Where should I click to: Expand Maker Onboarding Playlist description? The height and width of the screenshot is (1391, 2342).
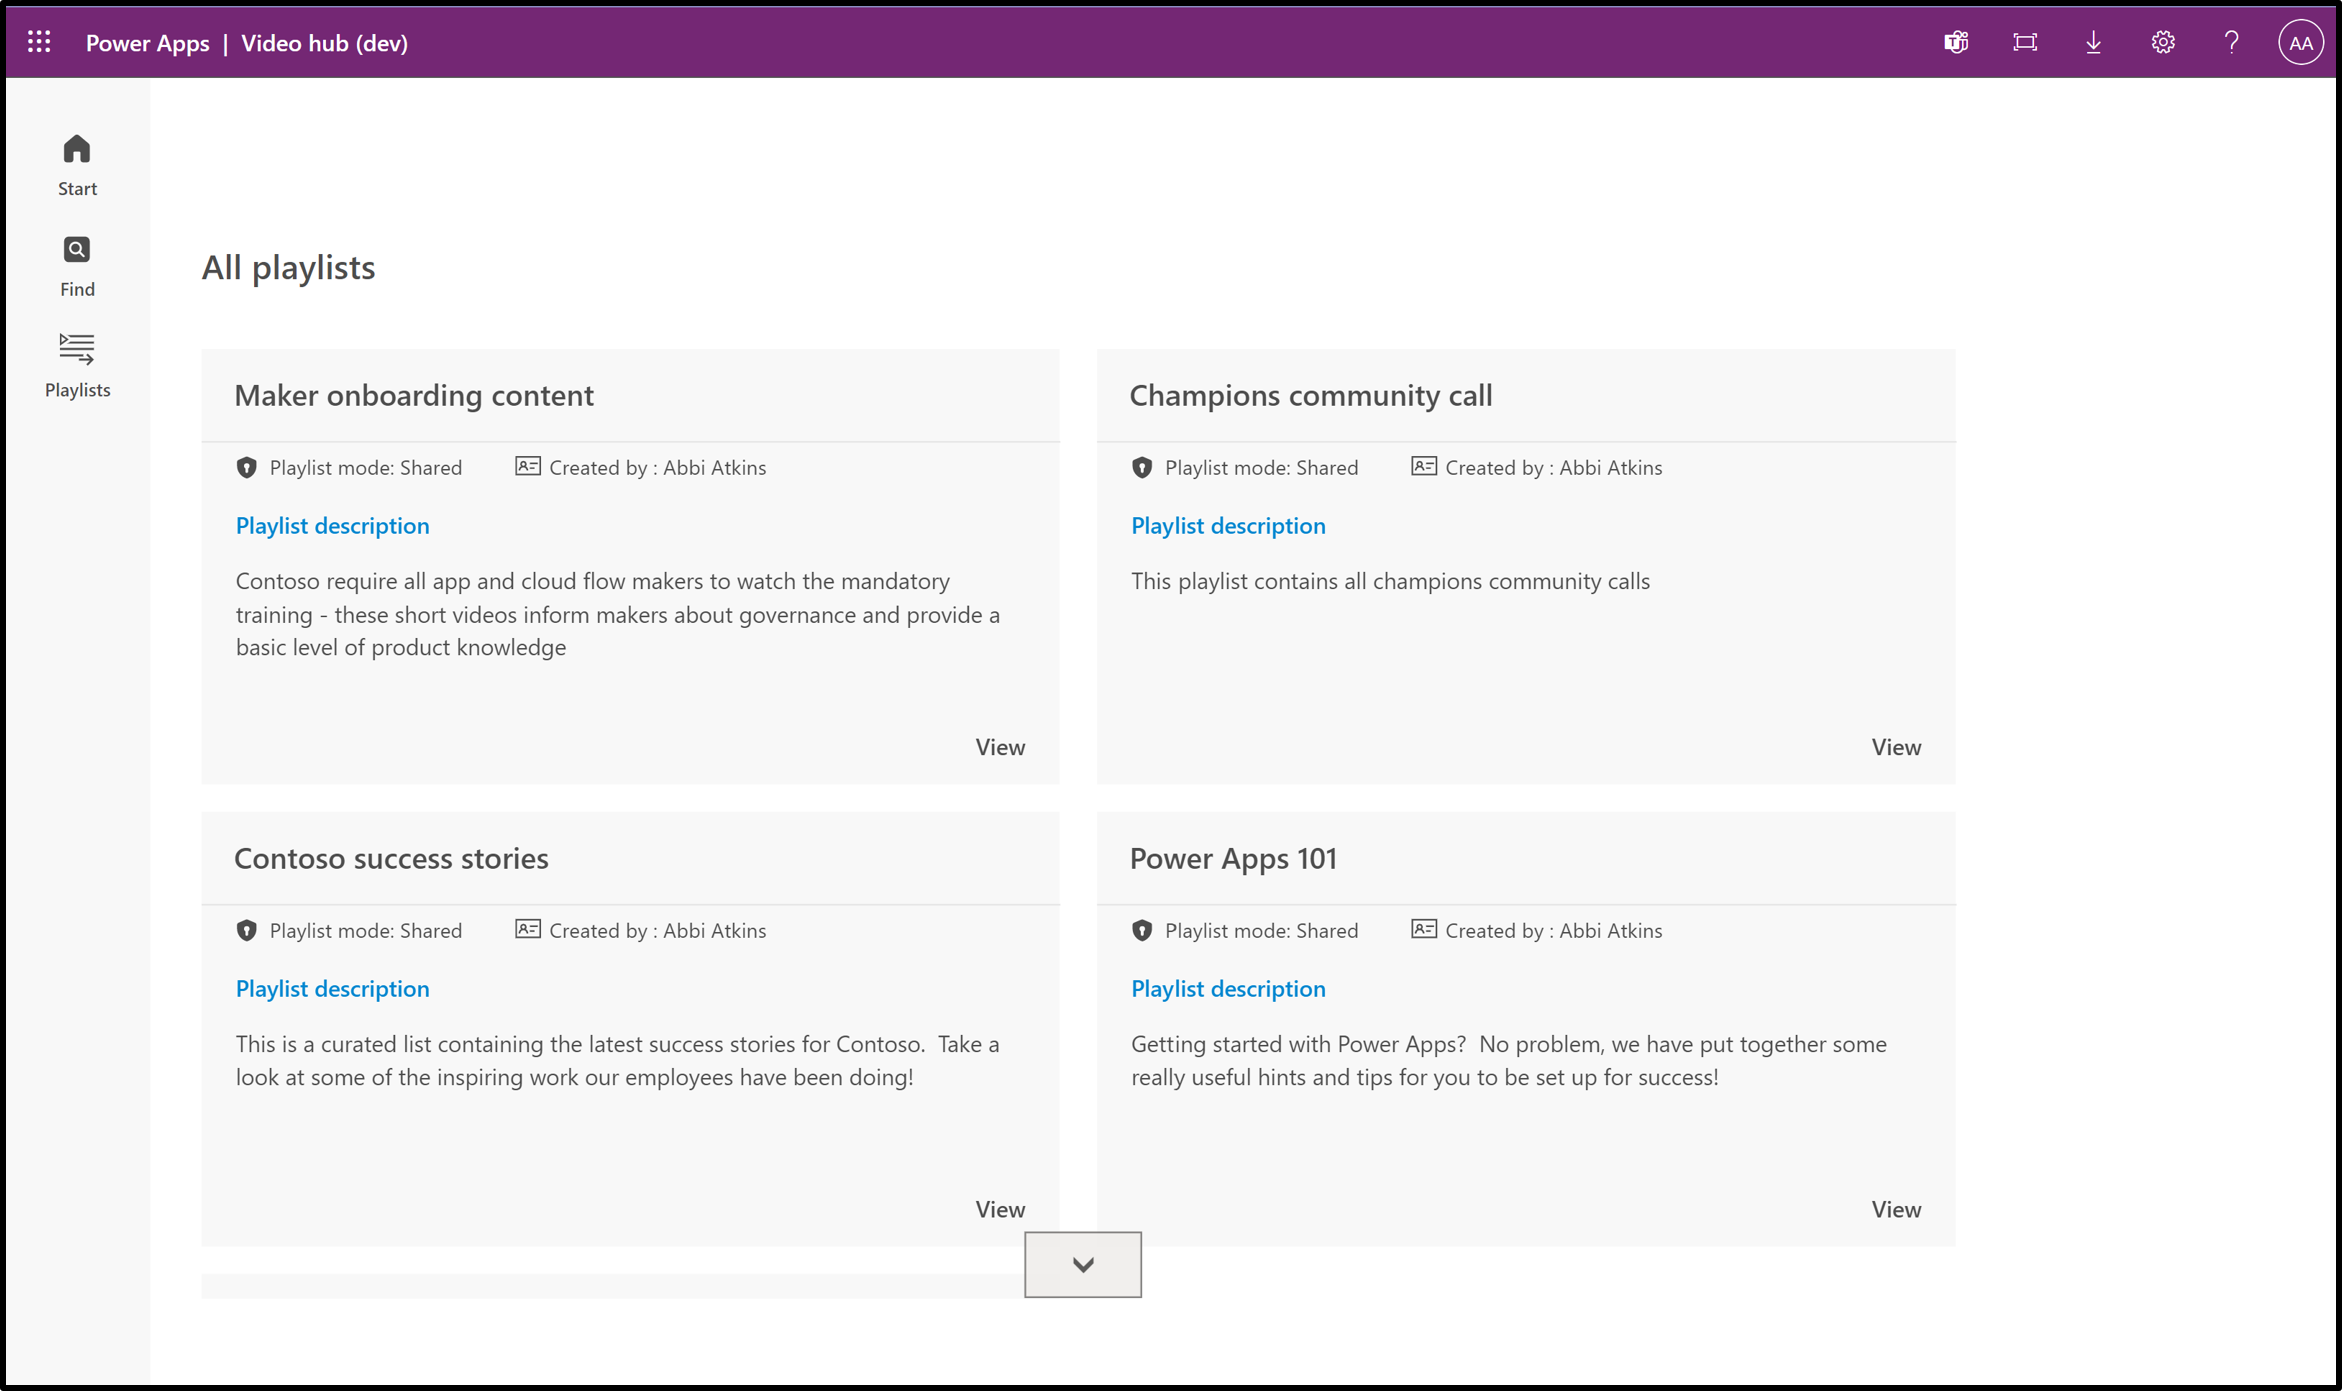click(331, 525)
